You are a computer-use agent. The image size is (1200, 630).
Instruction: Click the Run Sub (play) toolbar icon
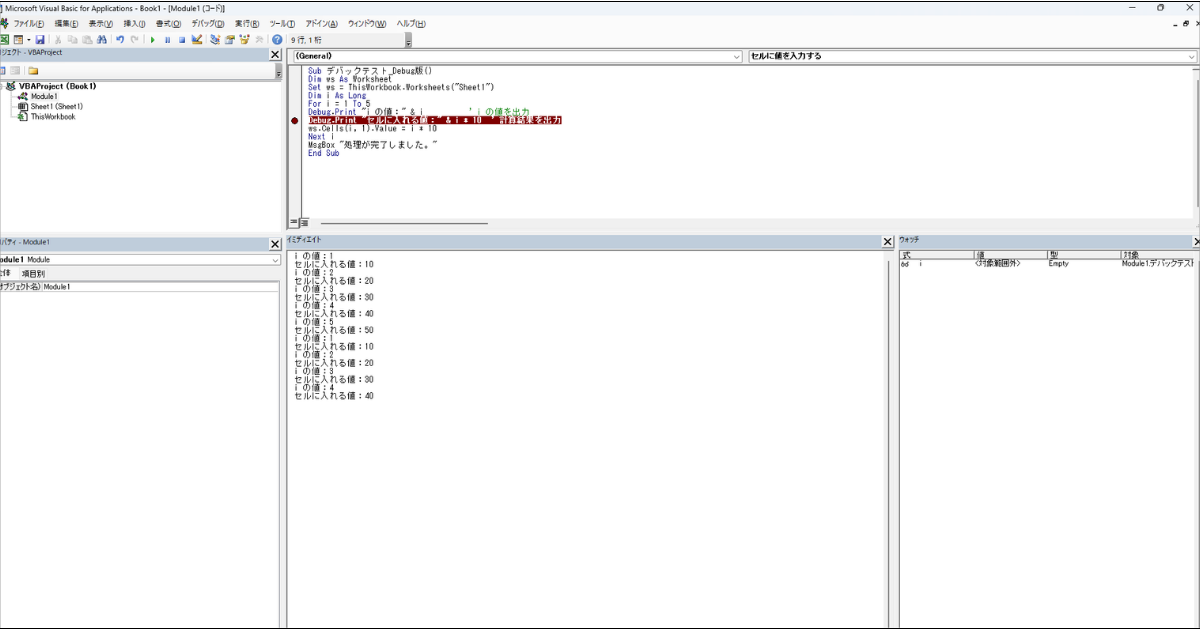tap(153, 40)
